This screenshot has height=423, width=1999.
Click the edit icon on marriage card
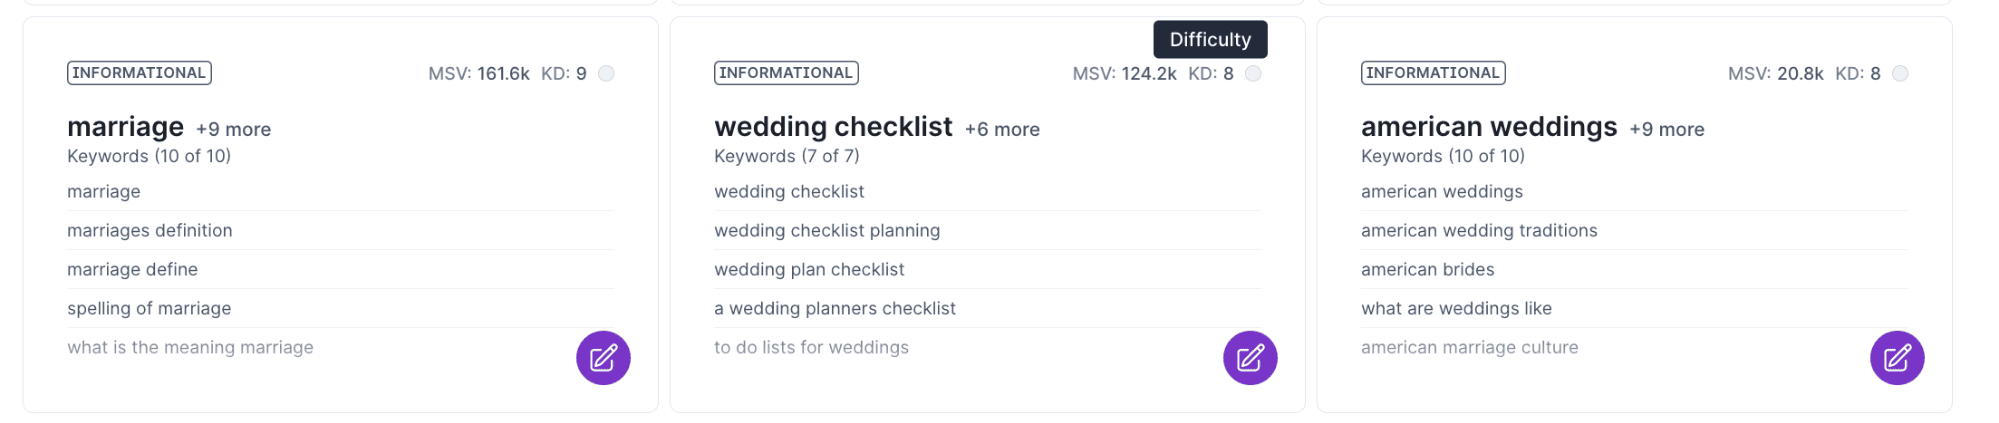[x=603, y=358]
